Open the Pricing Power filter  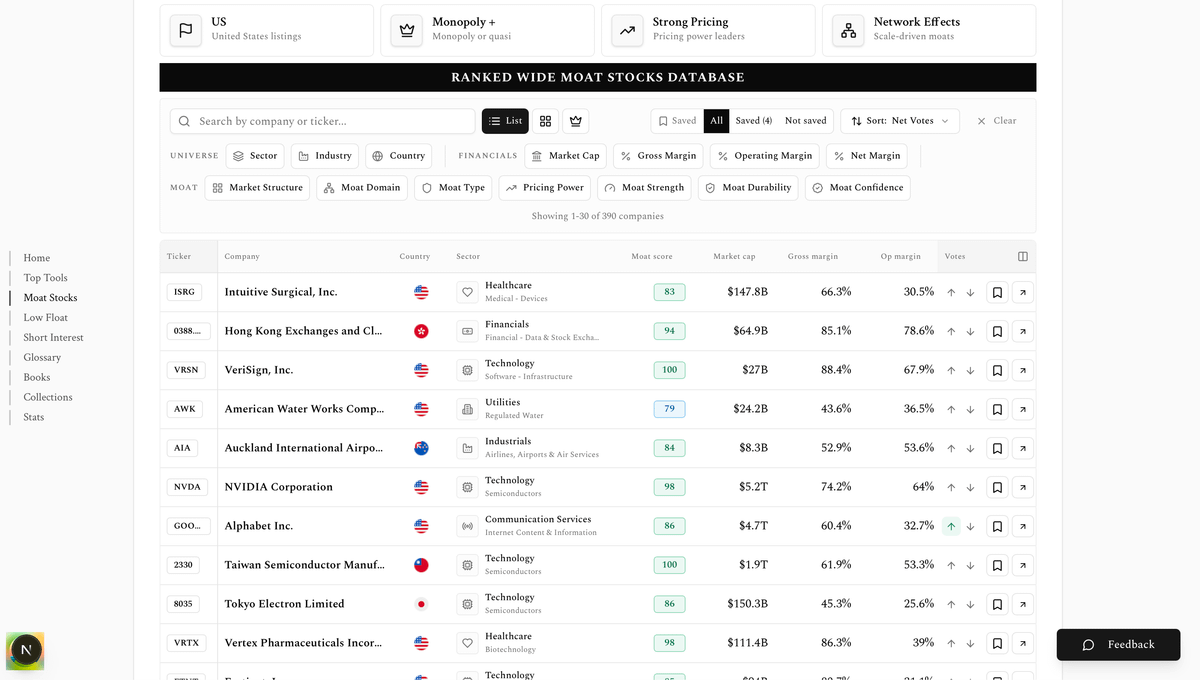545,188
